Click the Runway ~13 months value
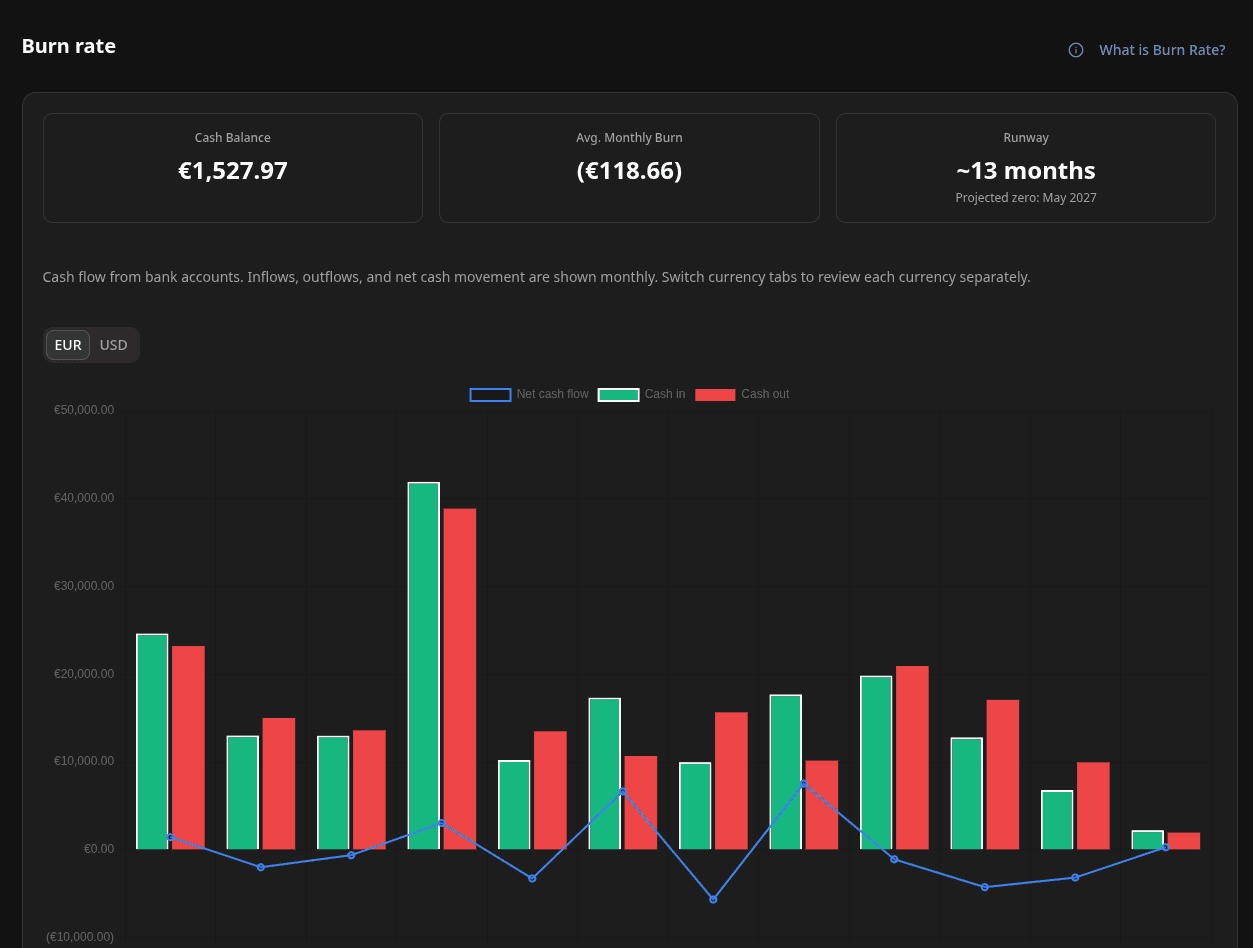The image size is (1253, 948). [1026, 171]
